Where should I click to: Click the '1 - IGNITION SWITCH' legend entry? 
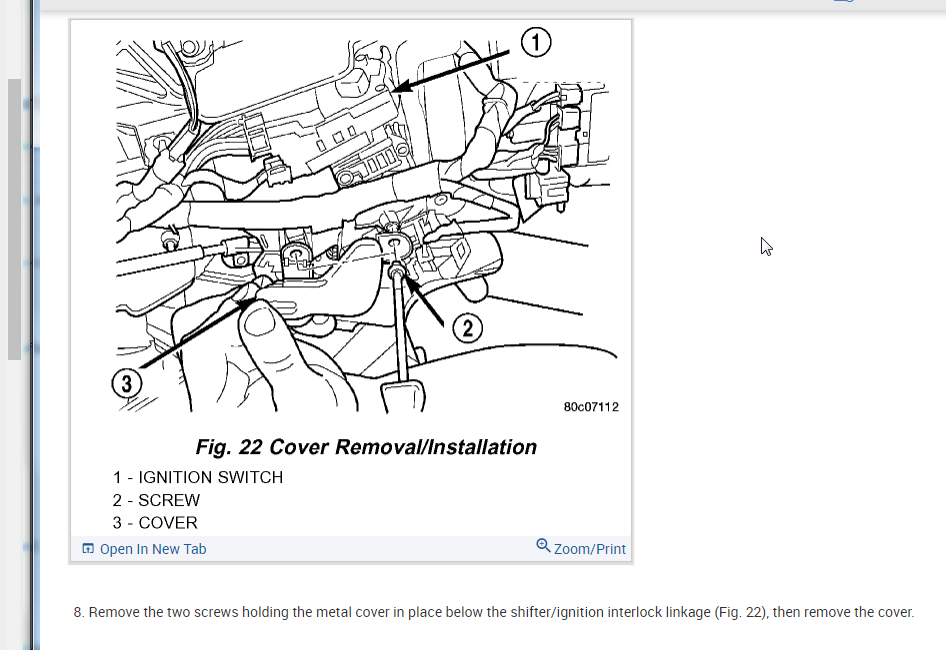198,477
